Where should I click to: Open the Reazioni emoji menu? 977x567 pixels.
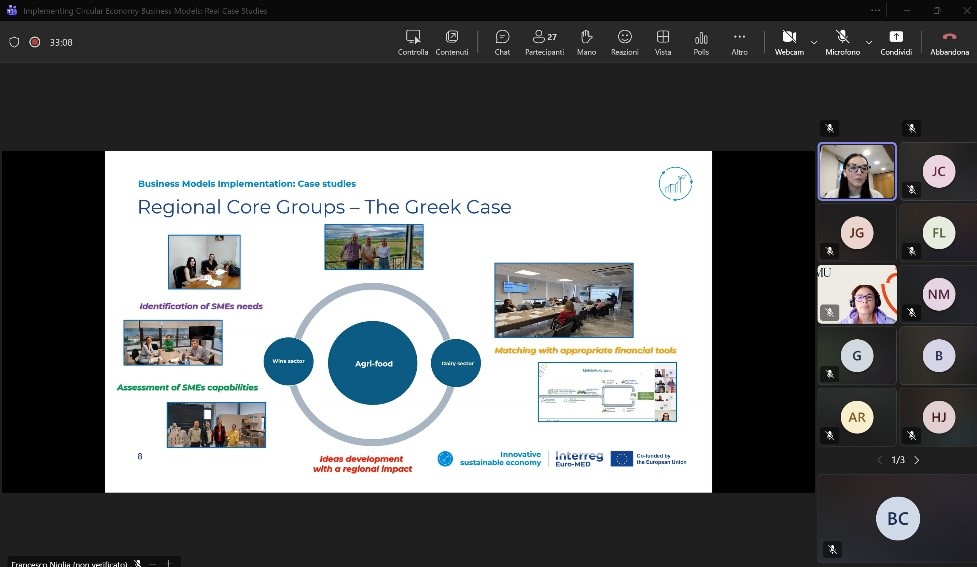coord(624,41)
